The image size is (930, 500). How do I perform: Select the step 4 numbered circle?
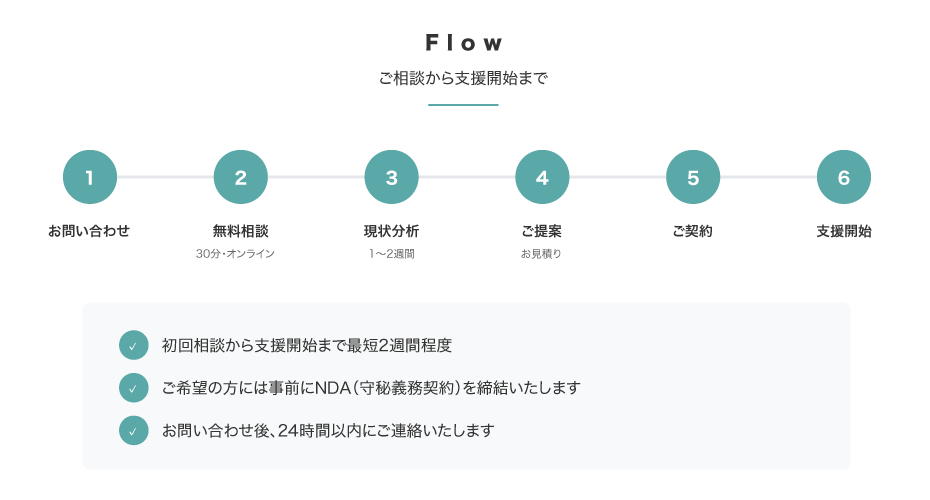pyautogui.click(x=542, y=178)
